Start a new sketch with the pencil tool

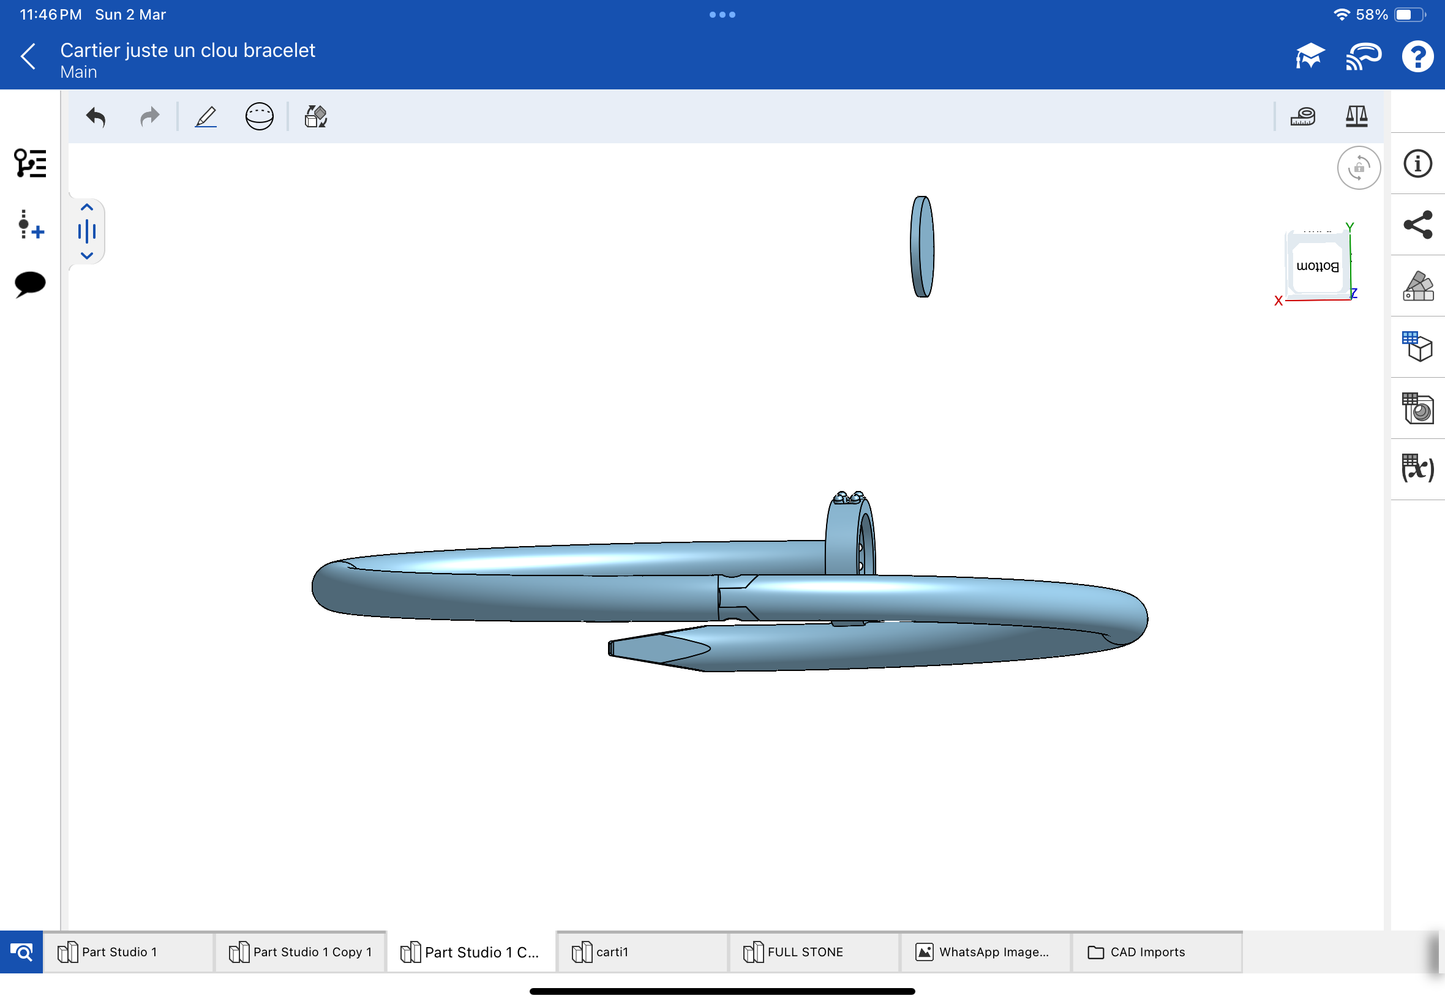(x=206, y=117)
